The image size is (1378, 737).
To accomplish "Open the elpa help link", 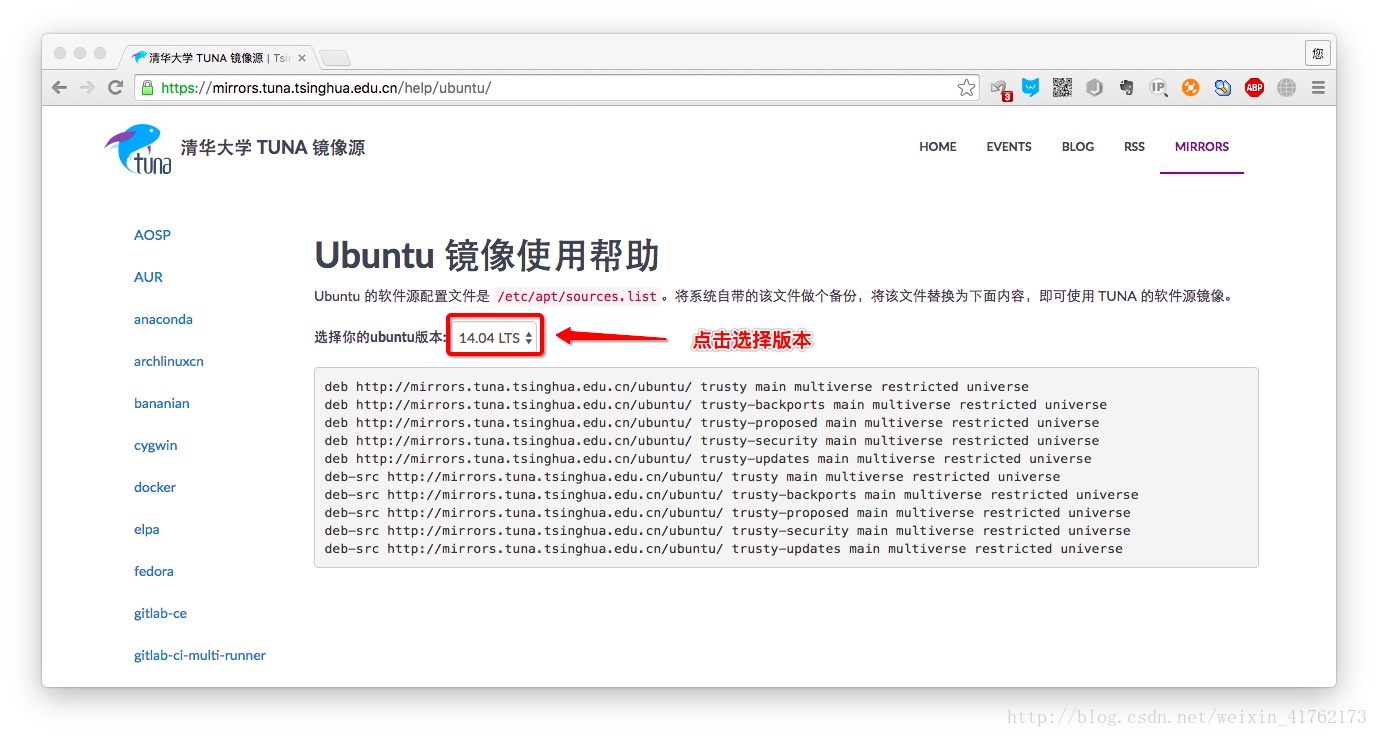I will [x=147, y=529].
